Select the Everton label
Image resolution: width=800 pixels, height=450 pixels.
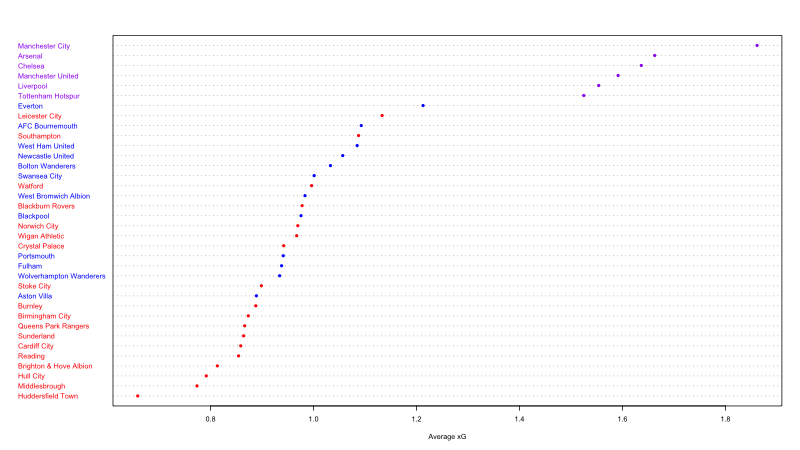click(x=30, y=106)
